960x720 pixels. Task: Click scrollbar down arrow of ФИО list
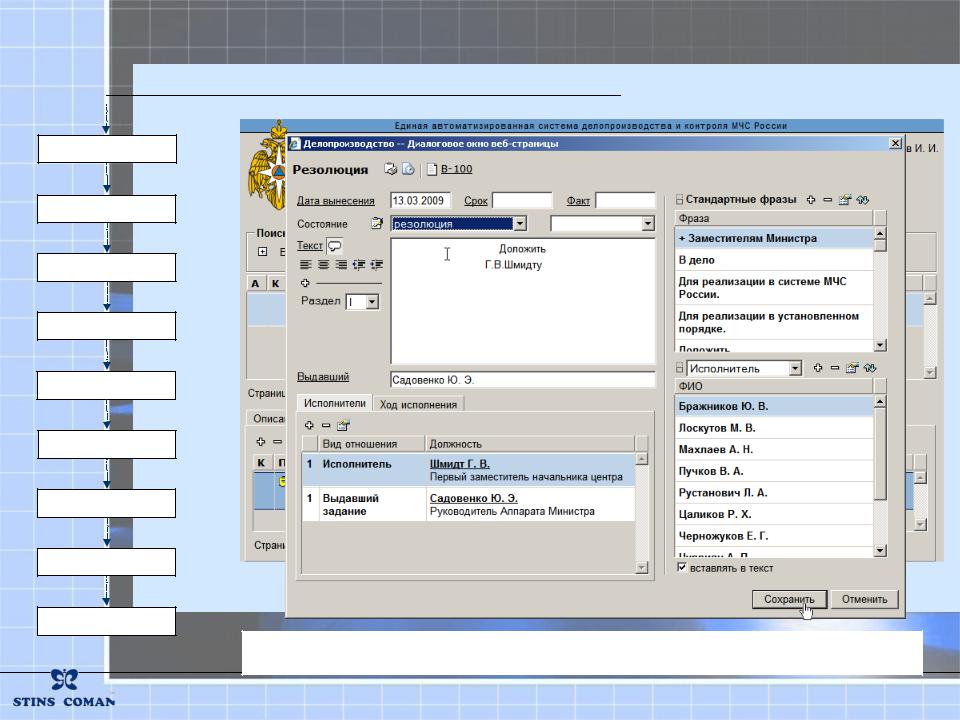[x=880, y=550]
